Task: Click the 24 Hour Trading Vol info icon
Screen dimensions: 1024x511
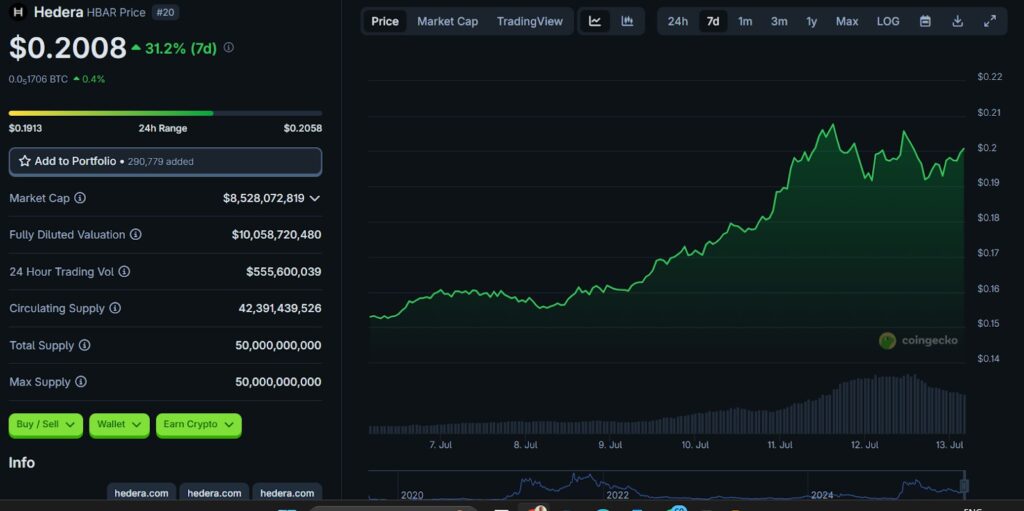Action: click(x=123, y=271)
